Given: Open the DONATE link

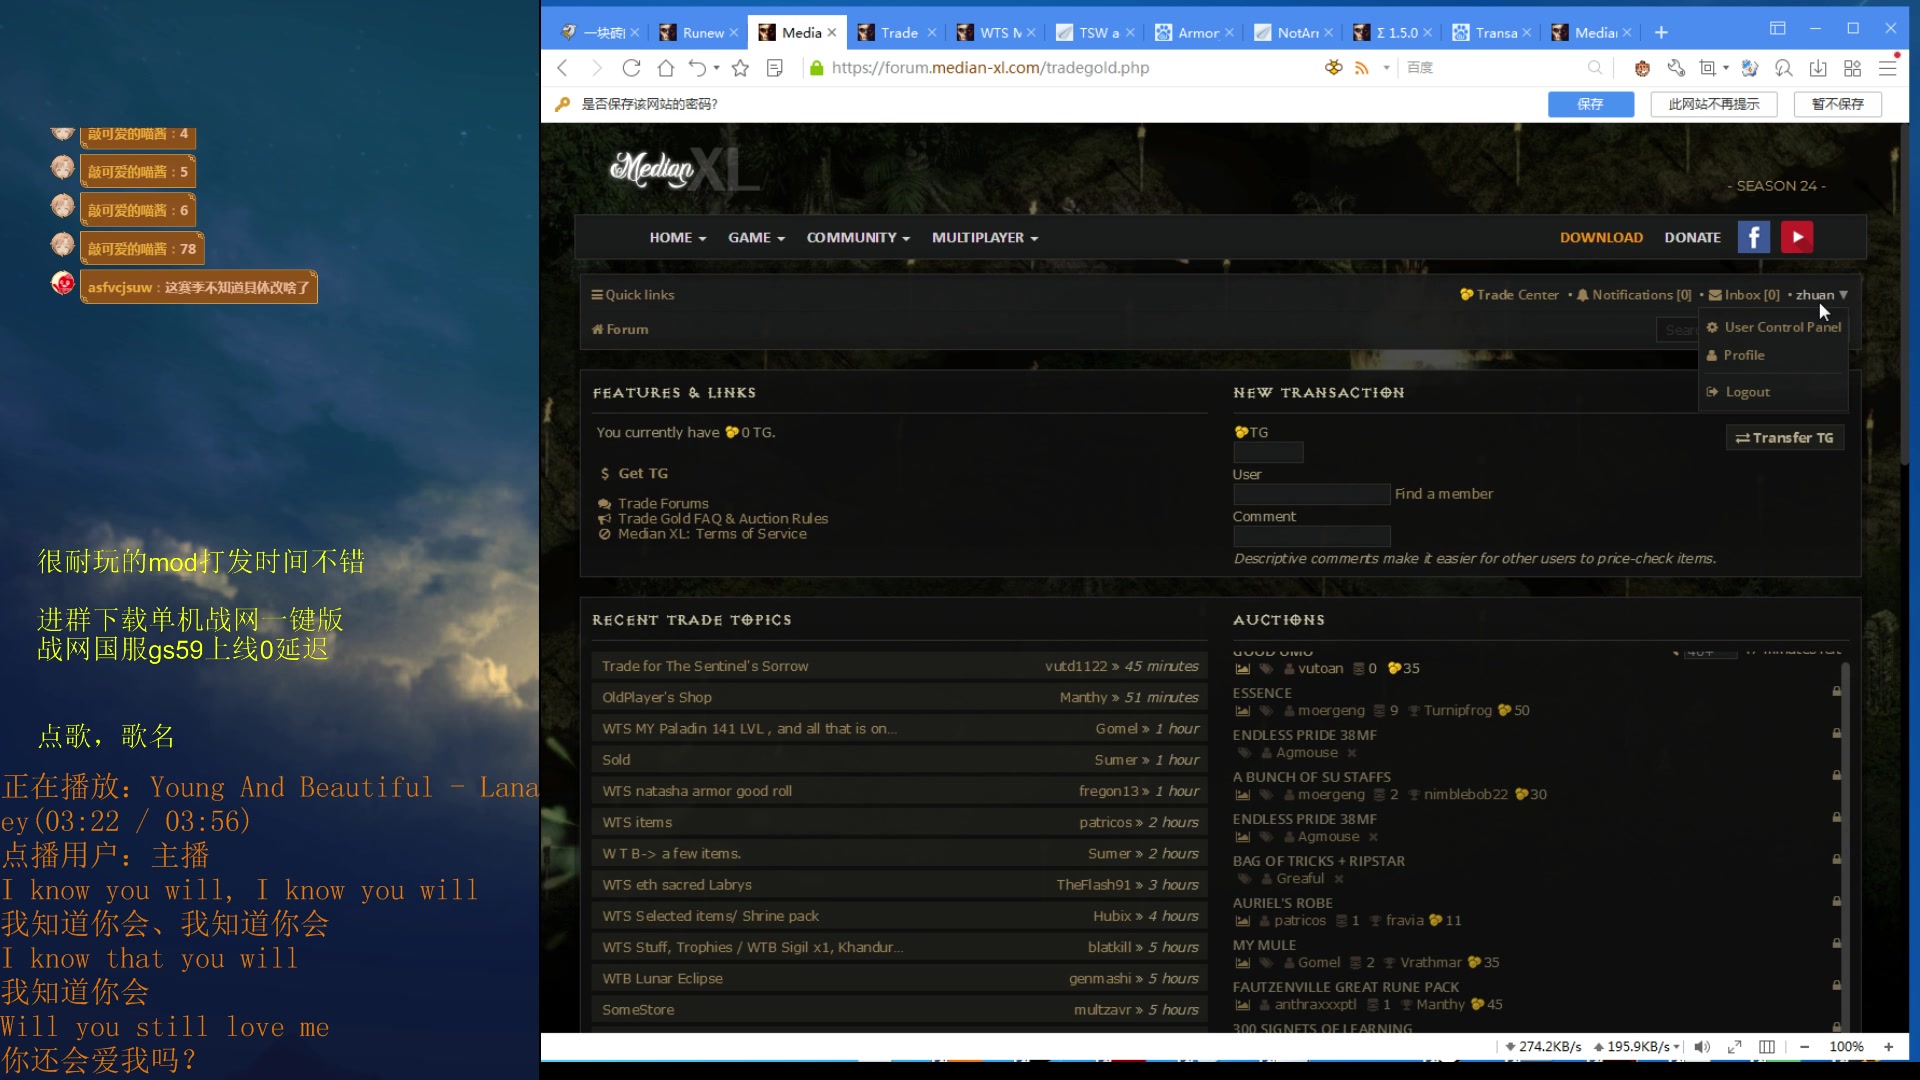Looking at the screenshot, I should (x=1692, y=238).
